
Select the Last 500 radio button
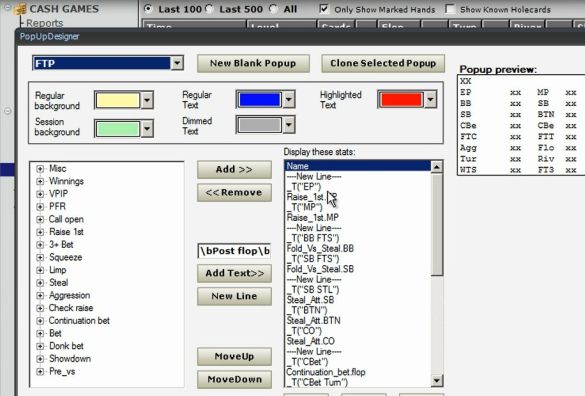[x=210, y=9]
